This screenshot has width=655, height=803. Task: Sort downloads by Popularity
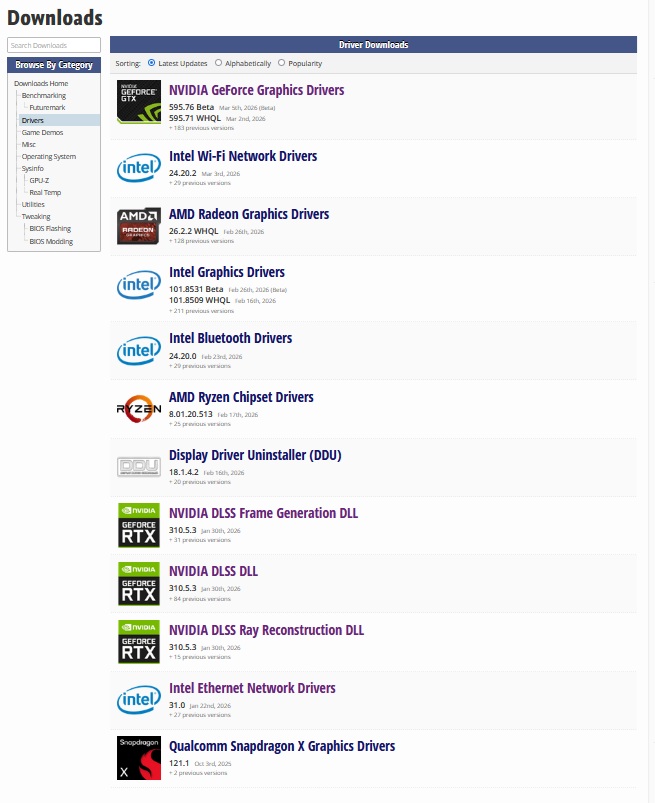pyautogui.click(x=281, y=63)
